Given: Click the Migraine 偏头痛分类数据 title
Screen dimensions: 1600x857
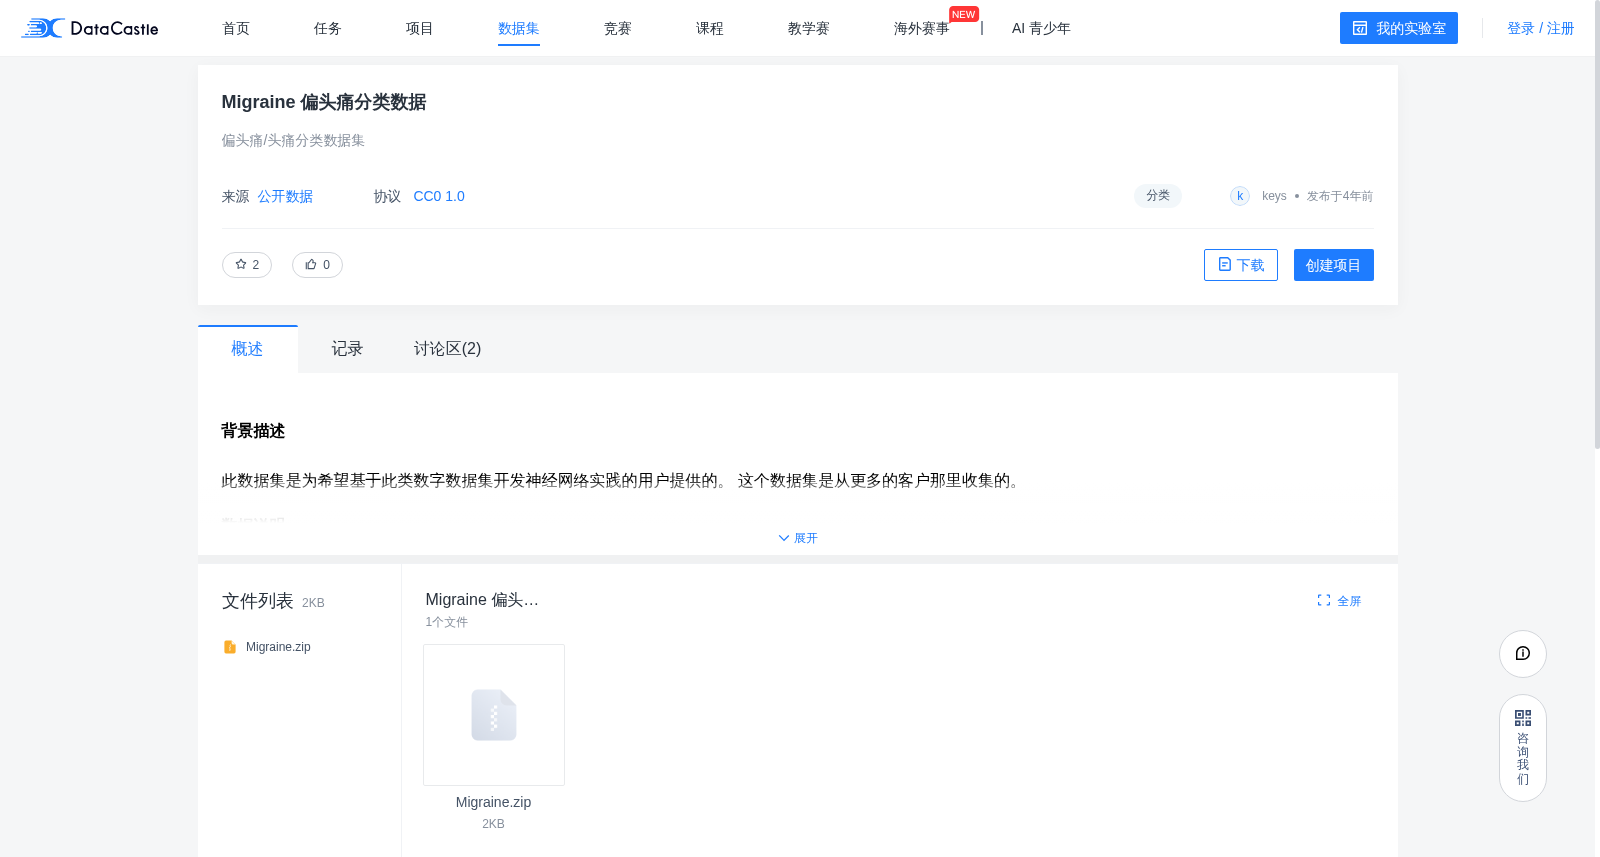Looking at the screenshot, I should coord(324,102).
